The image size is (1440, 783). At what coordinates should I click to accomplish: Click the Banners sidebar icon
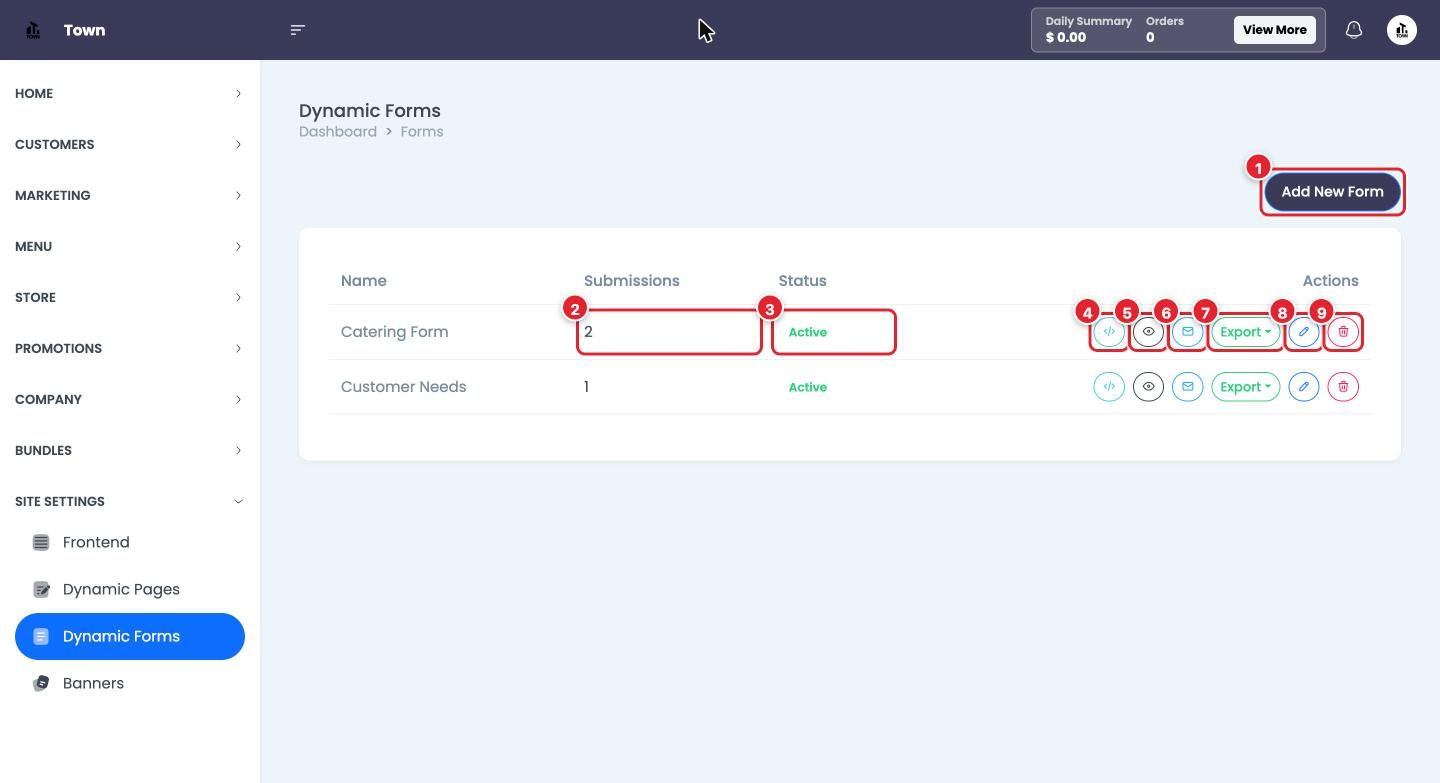pos(41,683)
